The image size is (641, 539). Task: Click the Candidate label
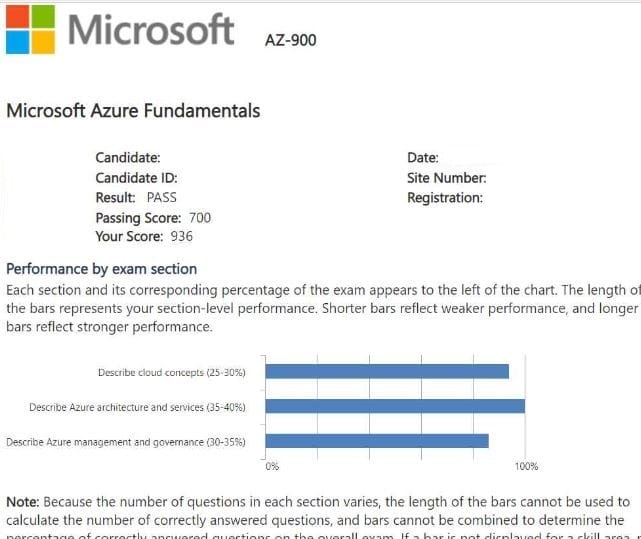coord(128,157)
